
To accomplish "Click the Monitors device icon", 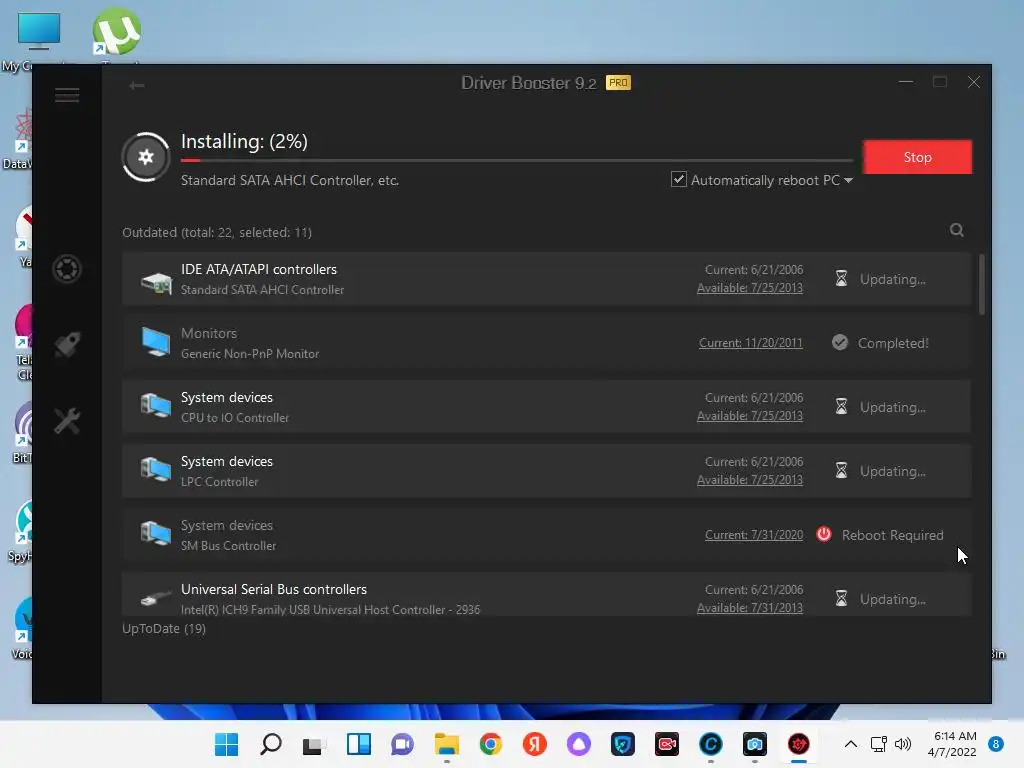I will click(x=156, y=342).
